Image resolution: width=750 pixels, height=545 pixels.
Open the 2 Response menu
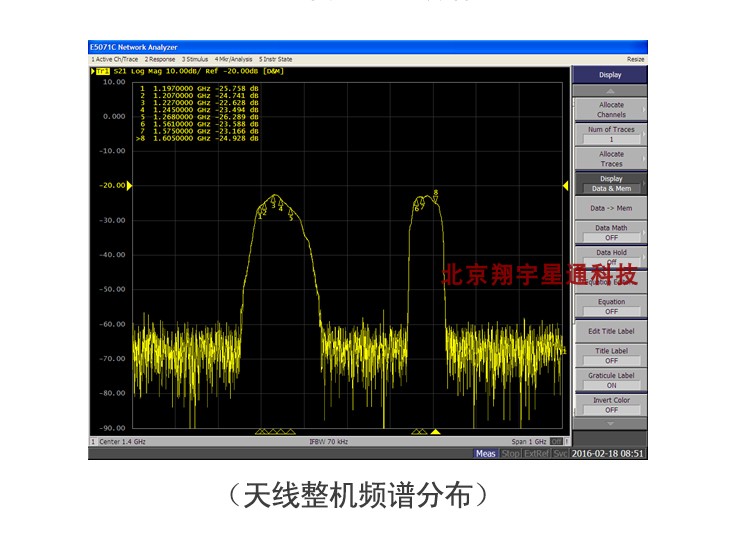[160, 59]
